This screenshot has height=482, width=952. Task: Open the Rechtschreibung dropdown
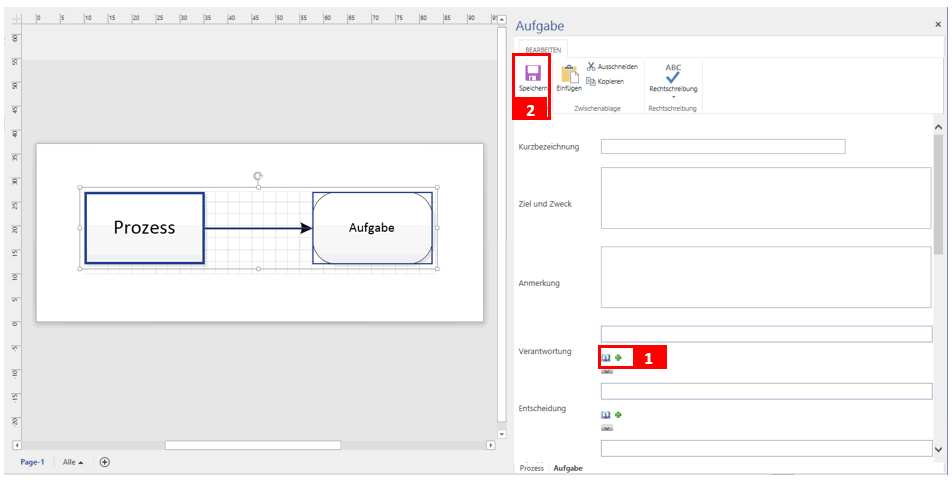pos(673,97)
